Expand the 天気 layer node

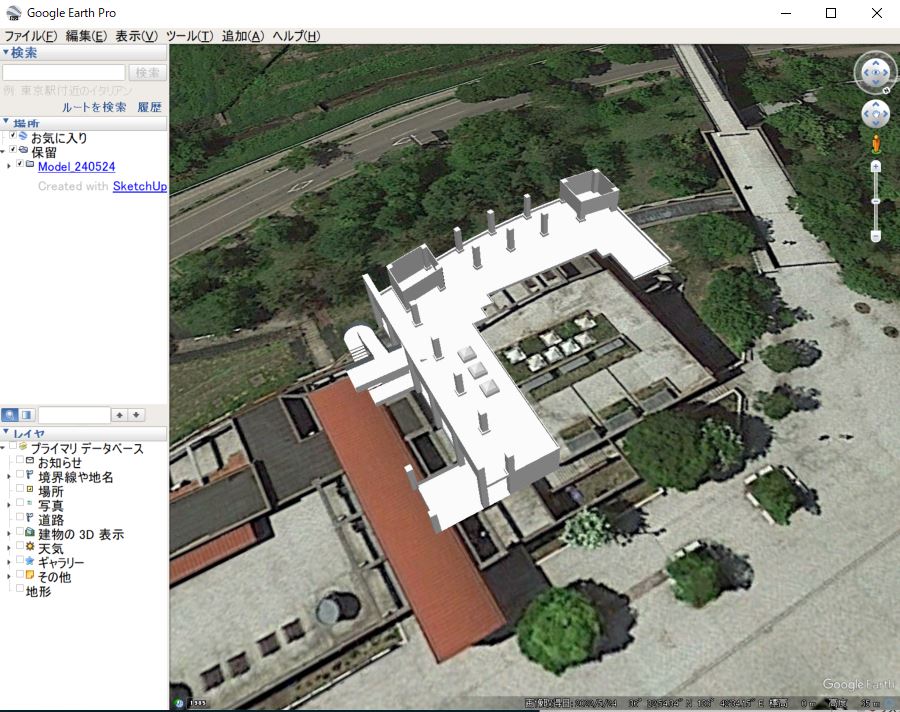pos(9,548)
